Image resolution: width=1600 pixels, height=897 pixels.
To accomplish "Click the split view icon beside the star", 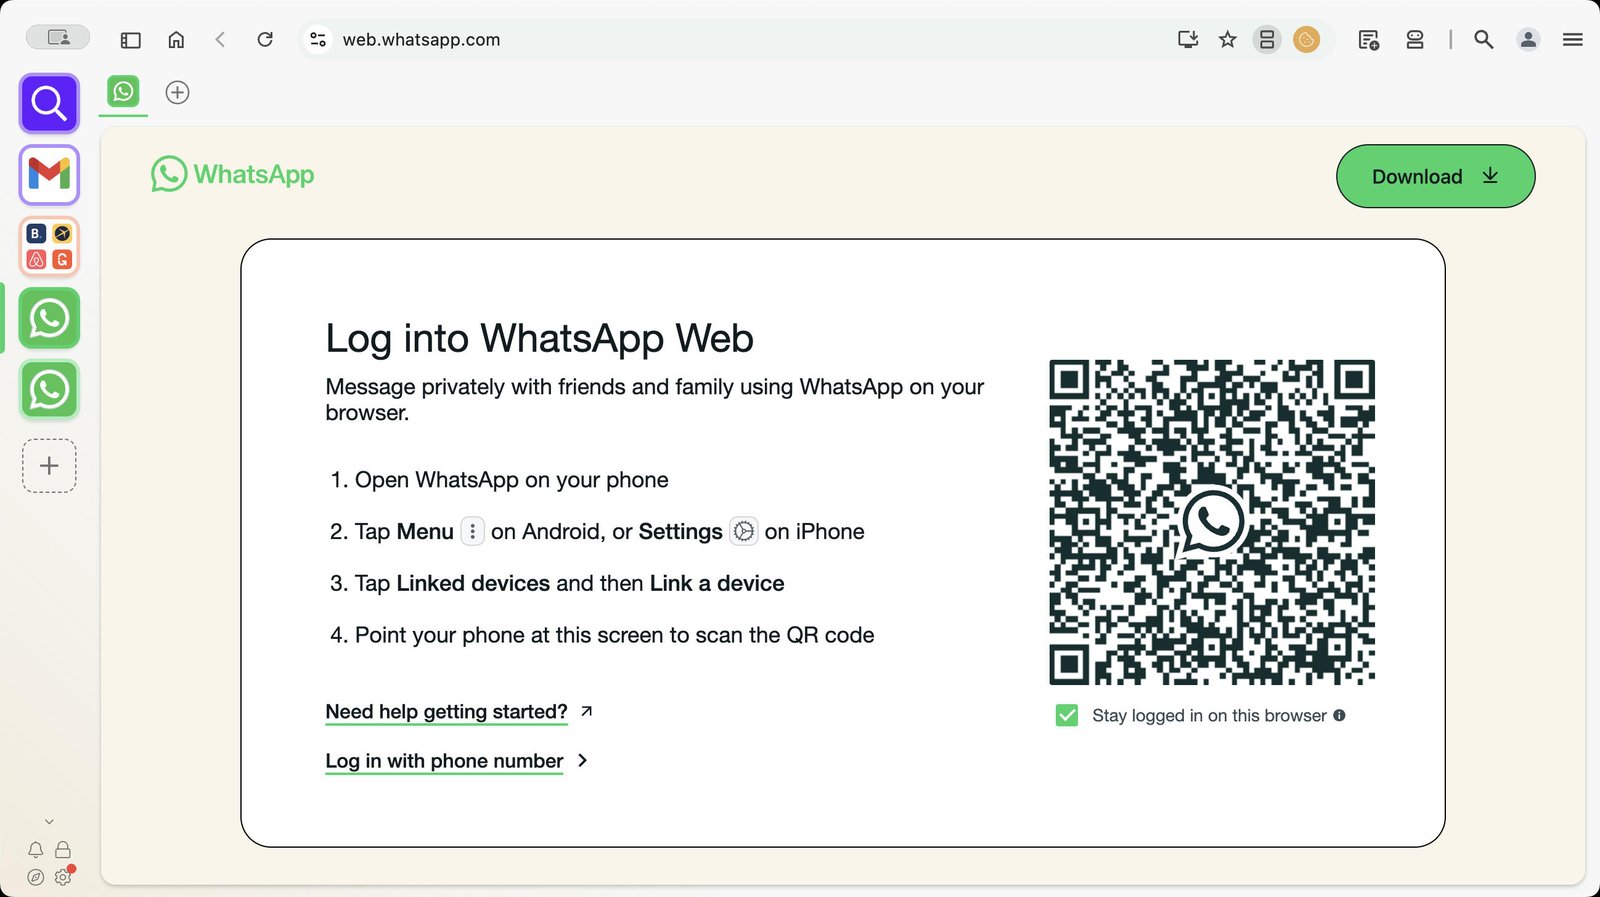I will (1267, 40).
